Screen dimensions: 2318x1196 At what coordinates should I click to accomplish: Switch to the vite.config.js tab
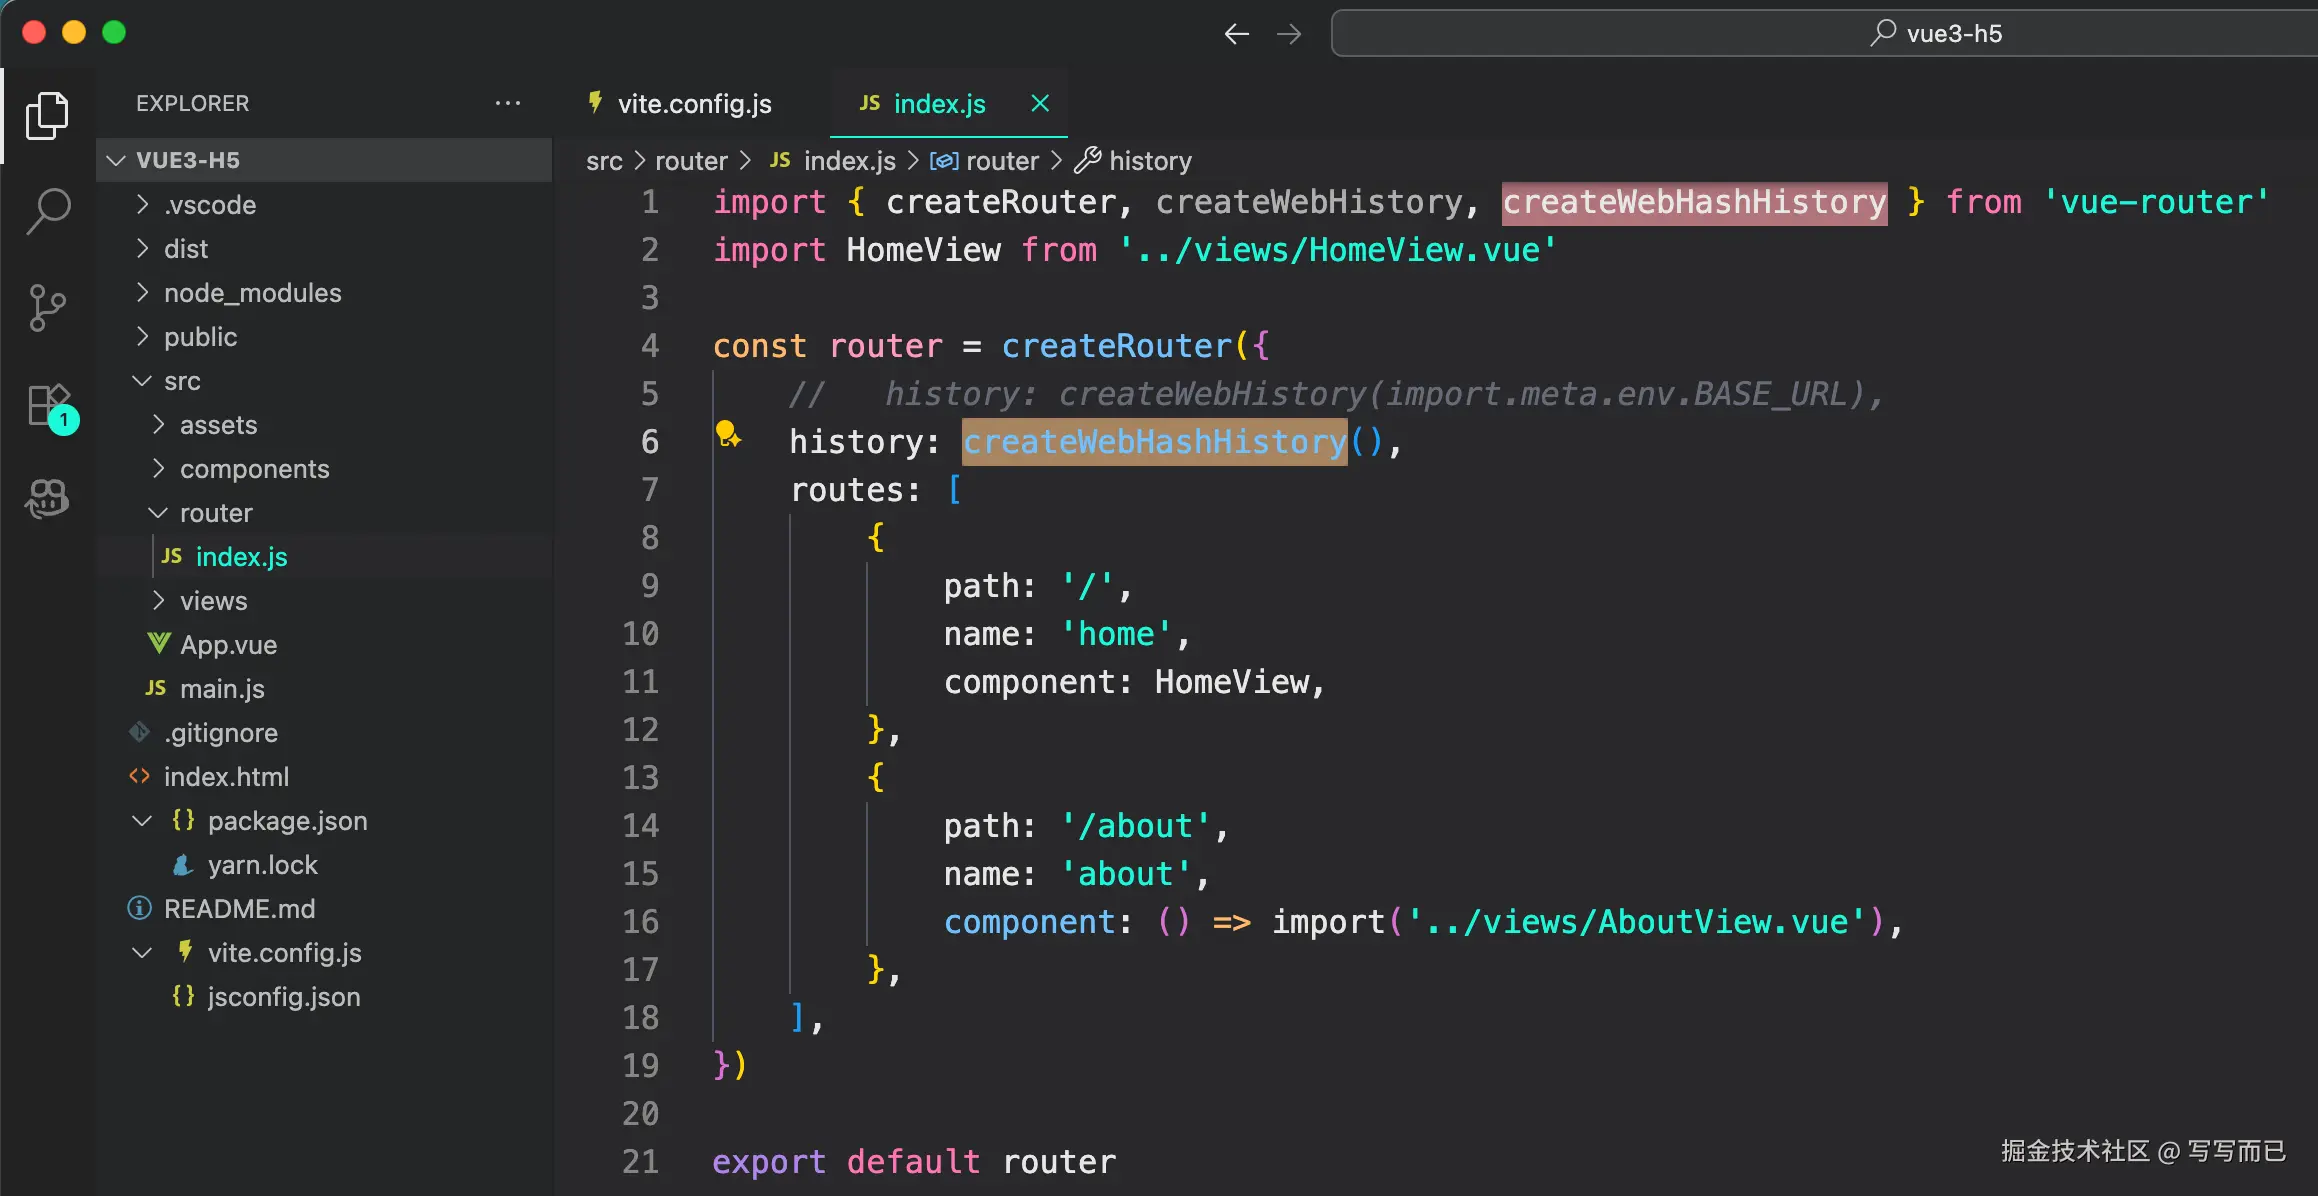click(x=694, y=104)
